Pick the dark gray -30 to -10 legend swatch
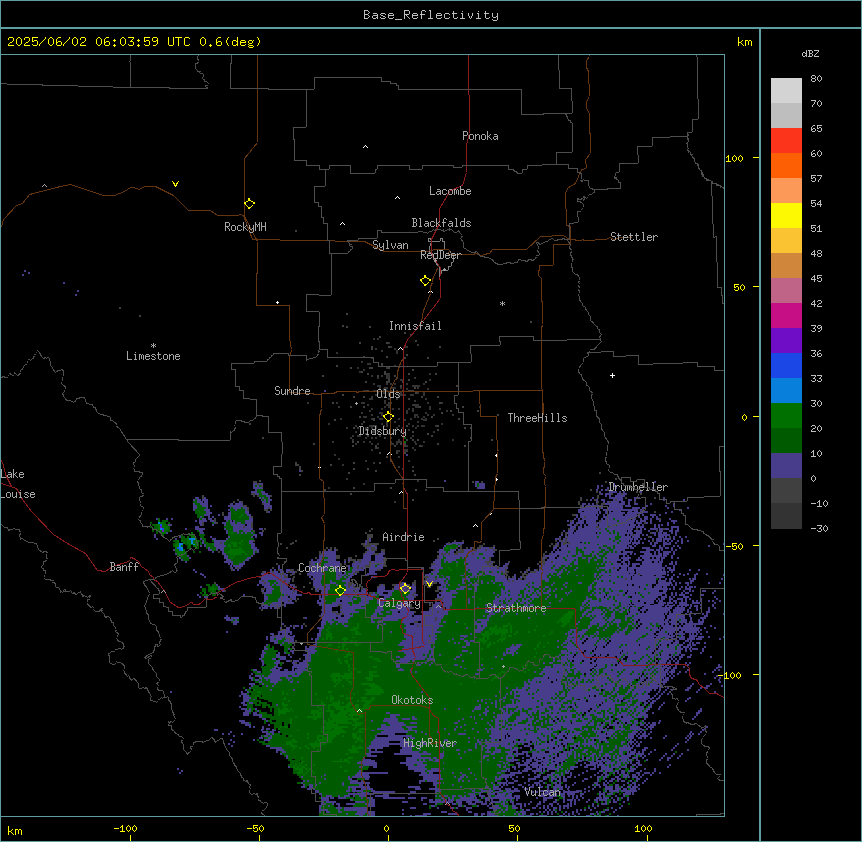This screenshot has width=862, height=842. pos(786,516)
